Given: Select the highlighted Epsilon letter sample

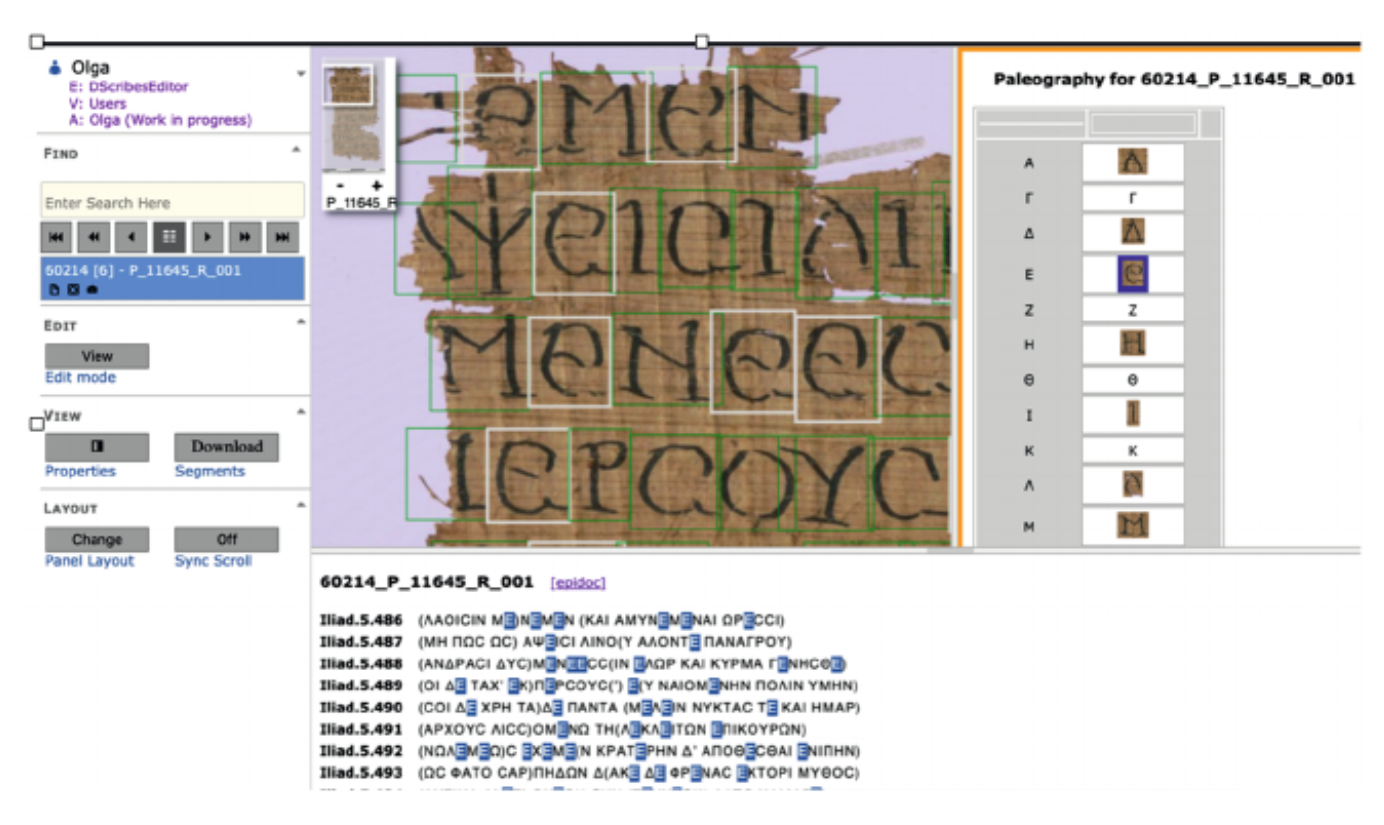Looking at the screenshot, I should (x=1132, y=274).
